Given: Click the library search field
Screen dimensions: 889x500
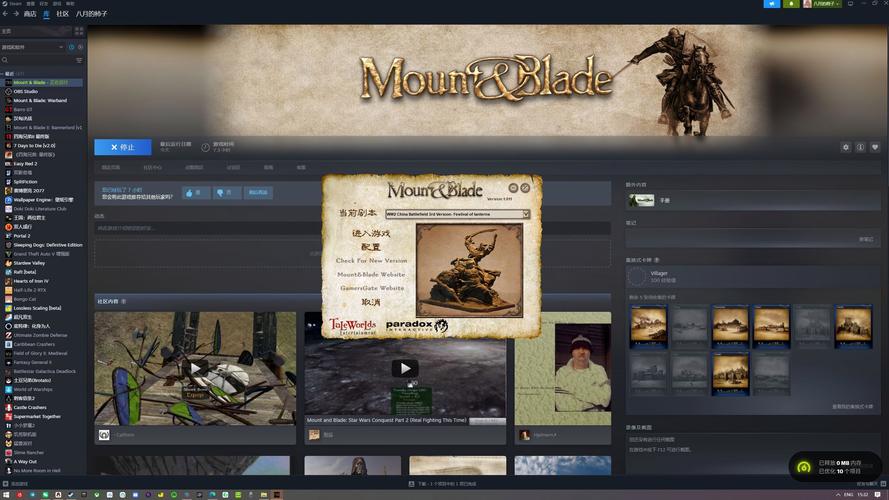Looking at the screenshot, I should tap(38, 60).
